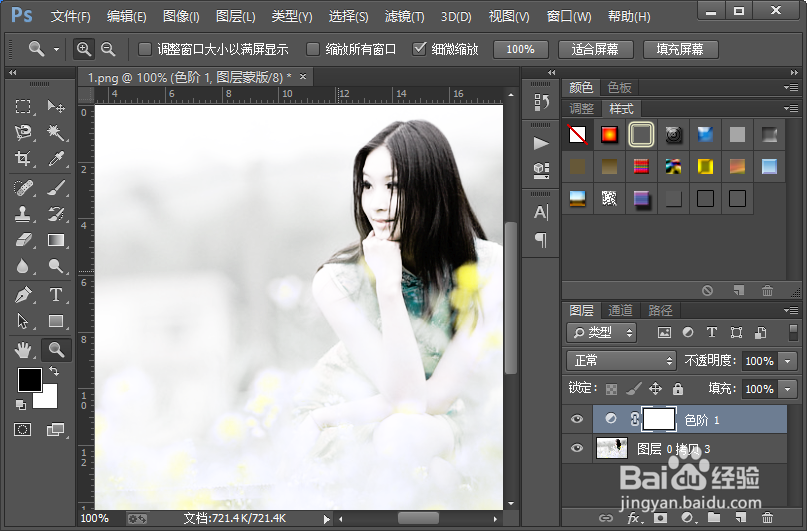Choose Zoom Out mode in options bar
The height and width of the screenshot is (531, 807).
[x=108, y=49]
